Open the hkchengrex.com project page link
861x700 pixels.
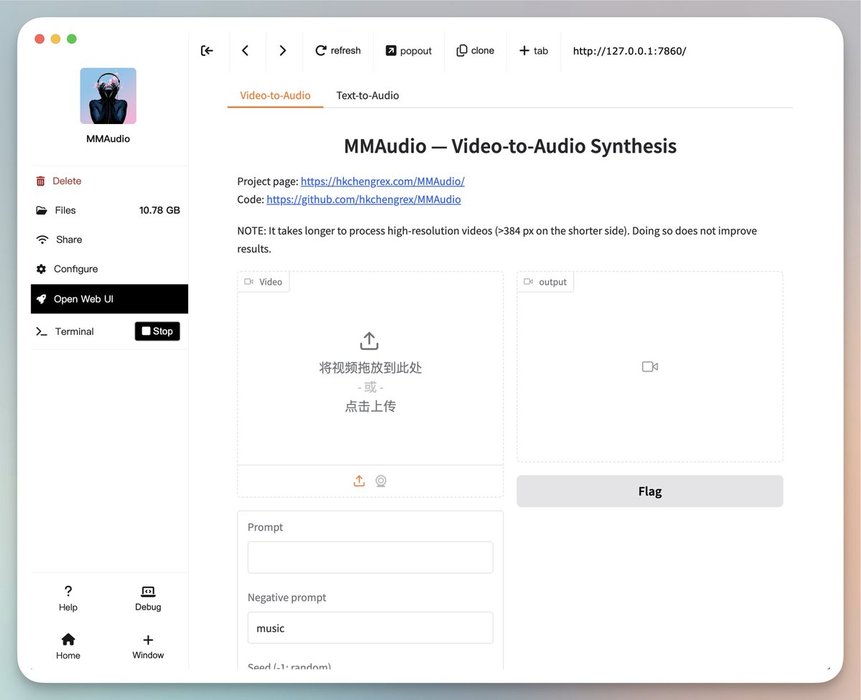tap(382, 182)
